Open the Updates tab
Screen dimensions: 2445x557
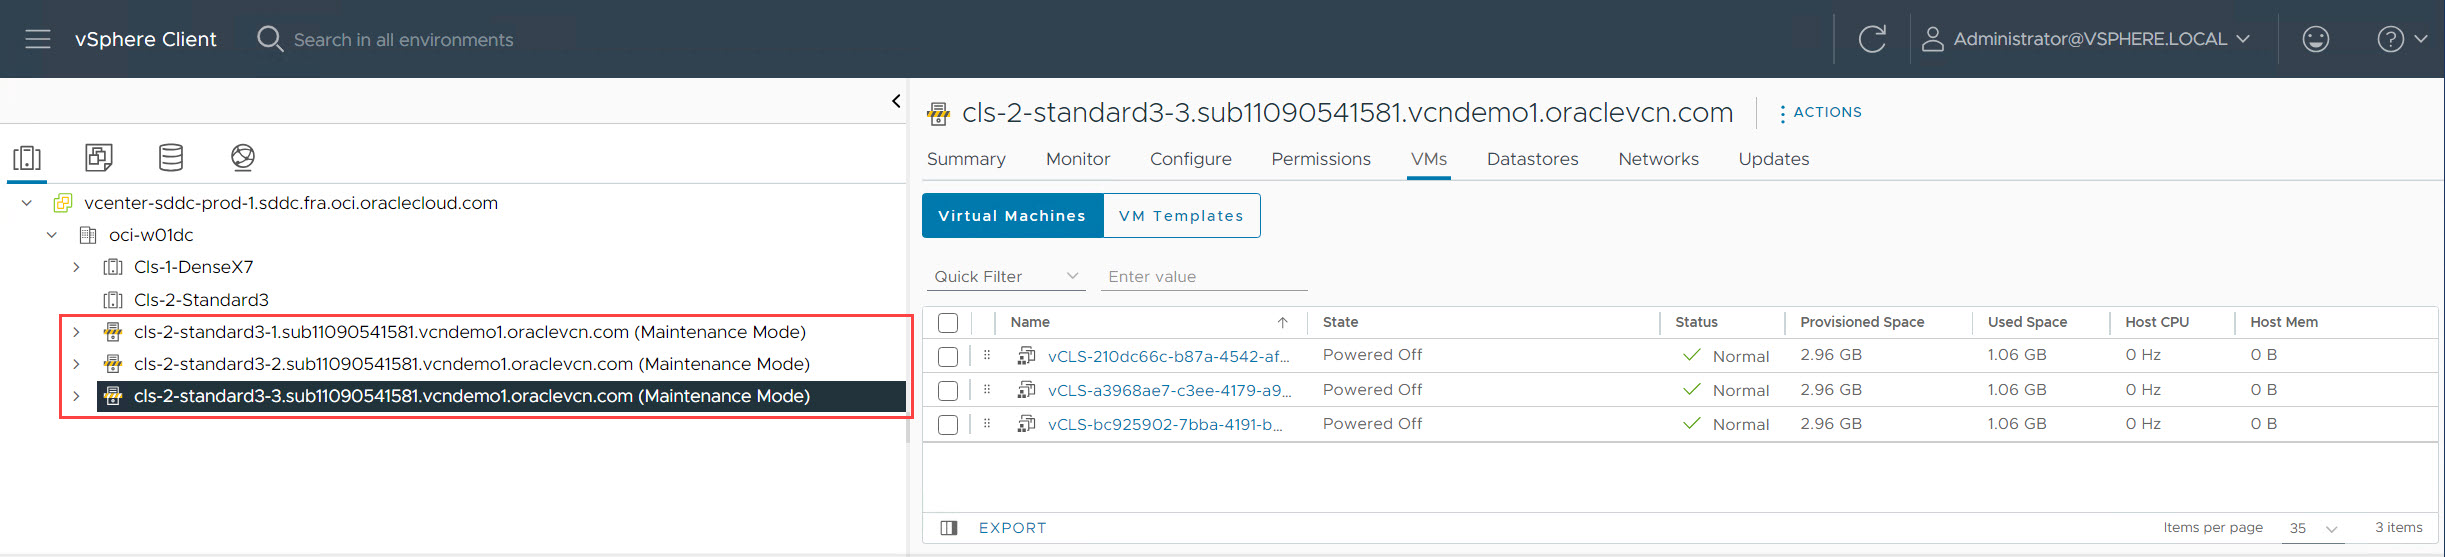click(x=1773, y=159)
